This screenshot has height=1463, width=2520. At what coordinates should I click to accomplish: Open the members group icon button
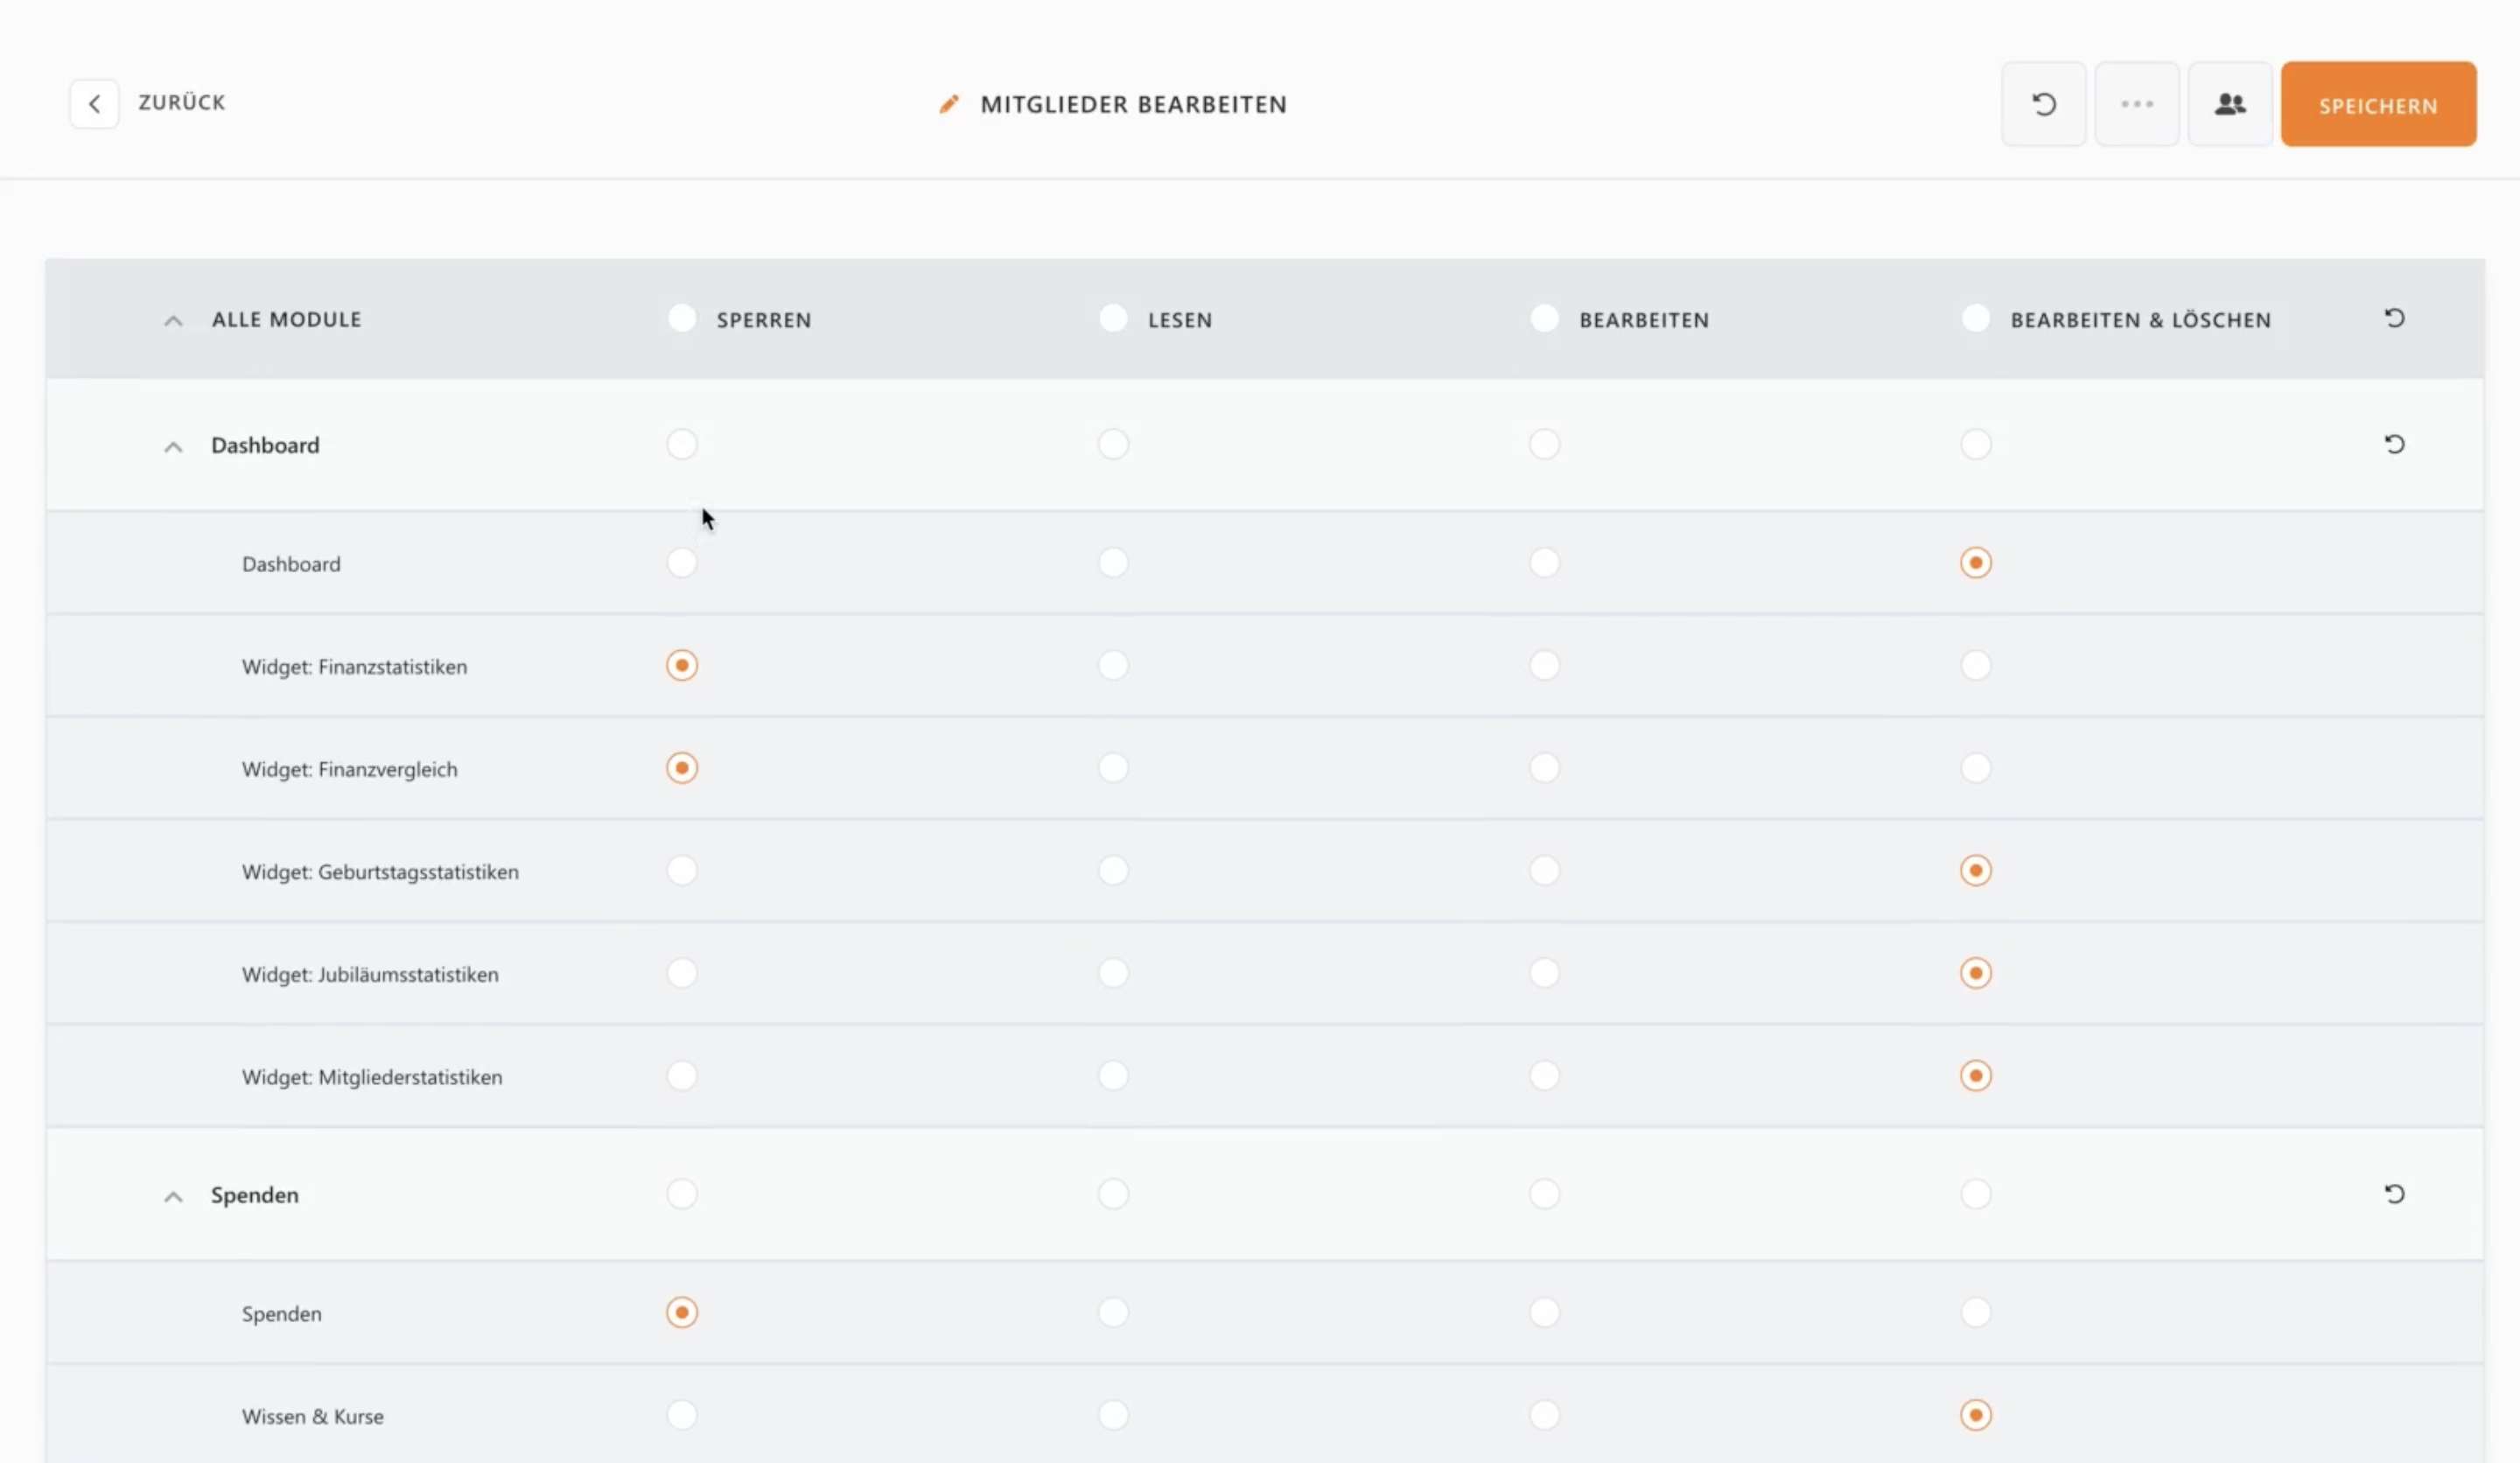[x=2229, y=104]
